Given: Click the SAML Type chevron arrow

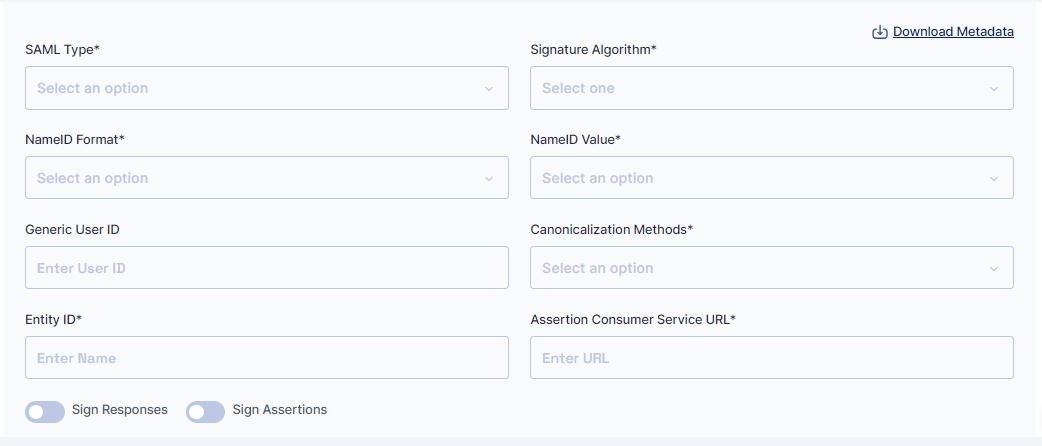Looking at the screenshot, I should pyautogui.click(x=488, y=88).
